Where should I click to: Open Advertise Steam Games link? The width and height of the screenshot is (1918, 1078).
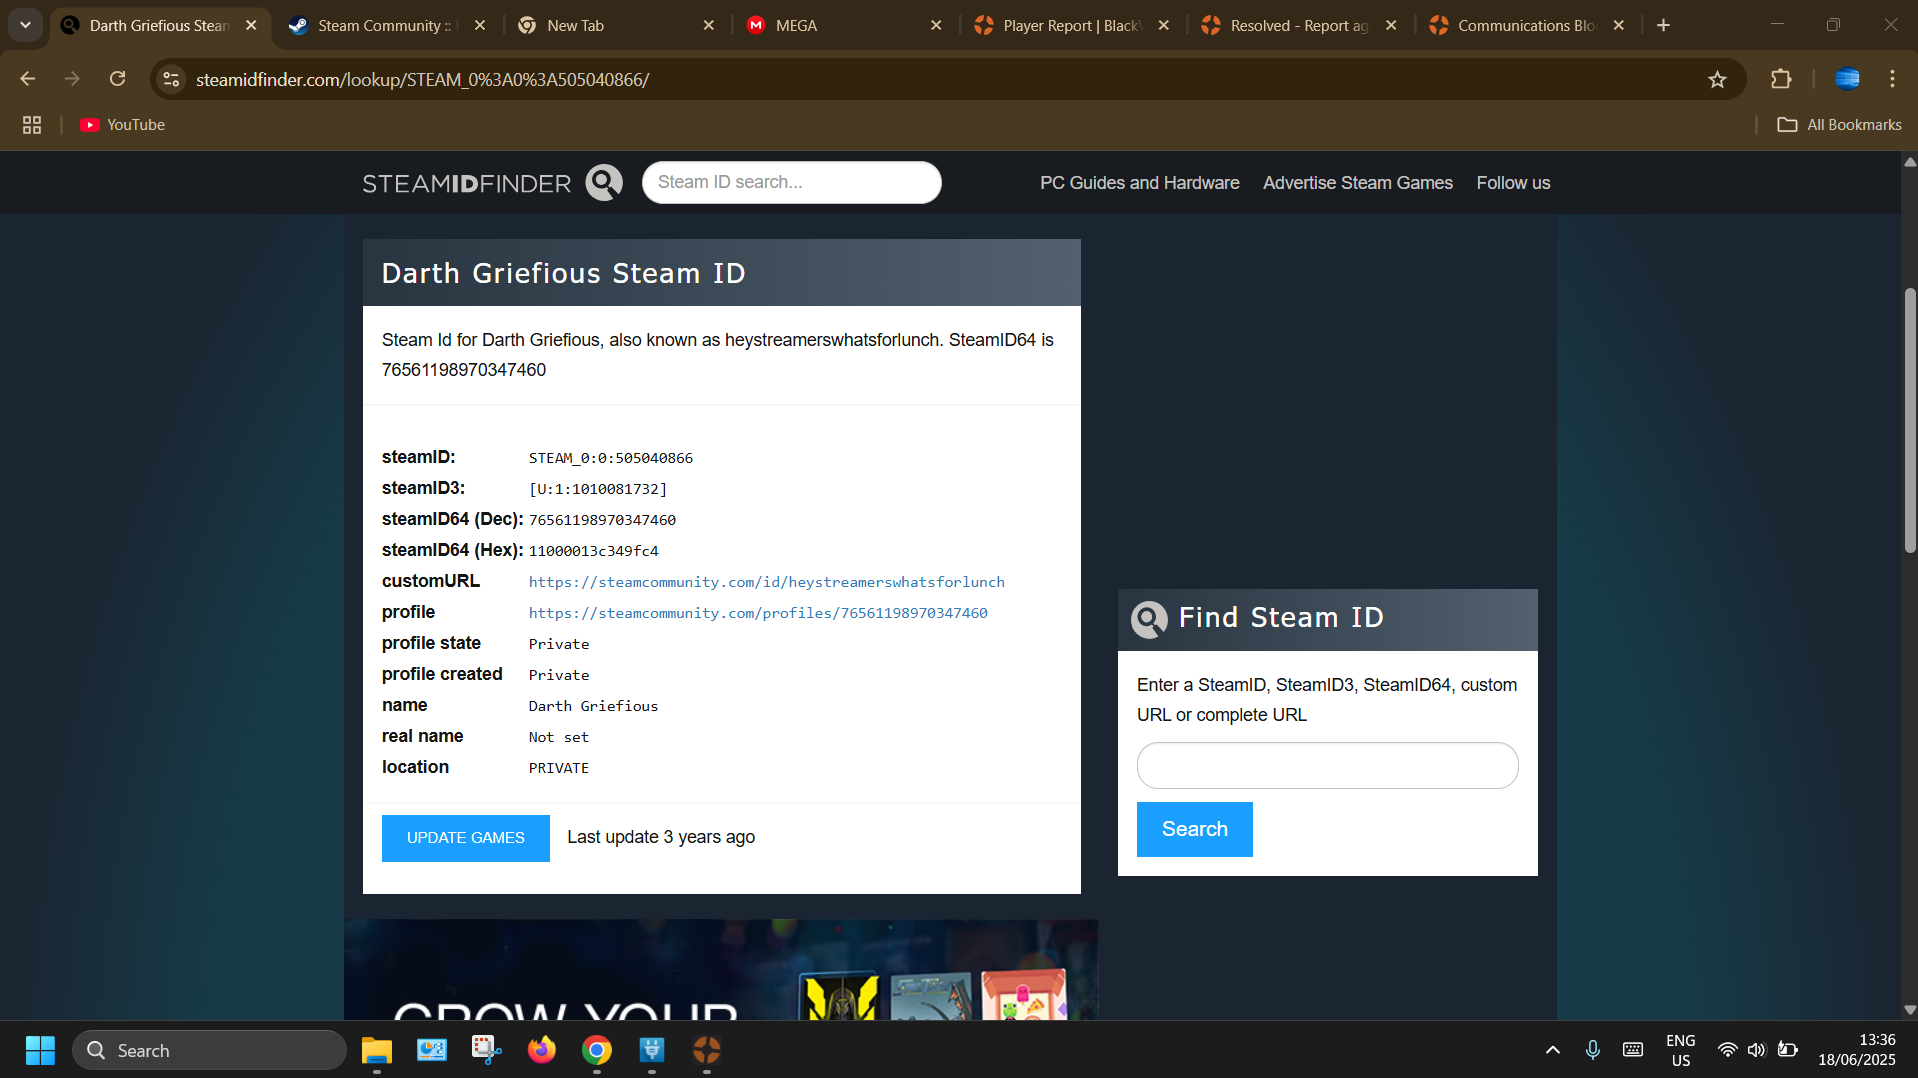coord(1357,183)
